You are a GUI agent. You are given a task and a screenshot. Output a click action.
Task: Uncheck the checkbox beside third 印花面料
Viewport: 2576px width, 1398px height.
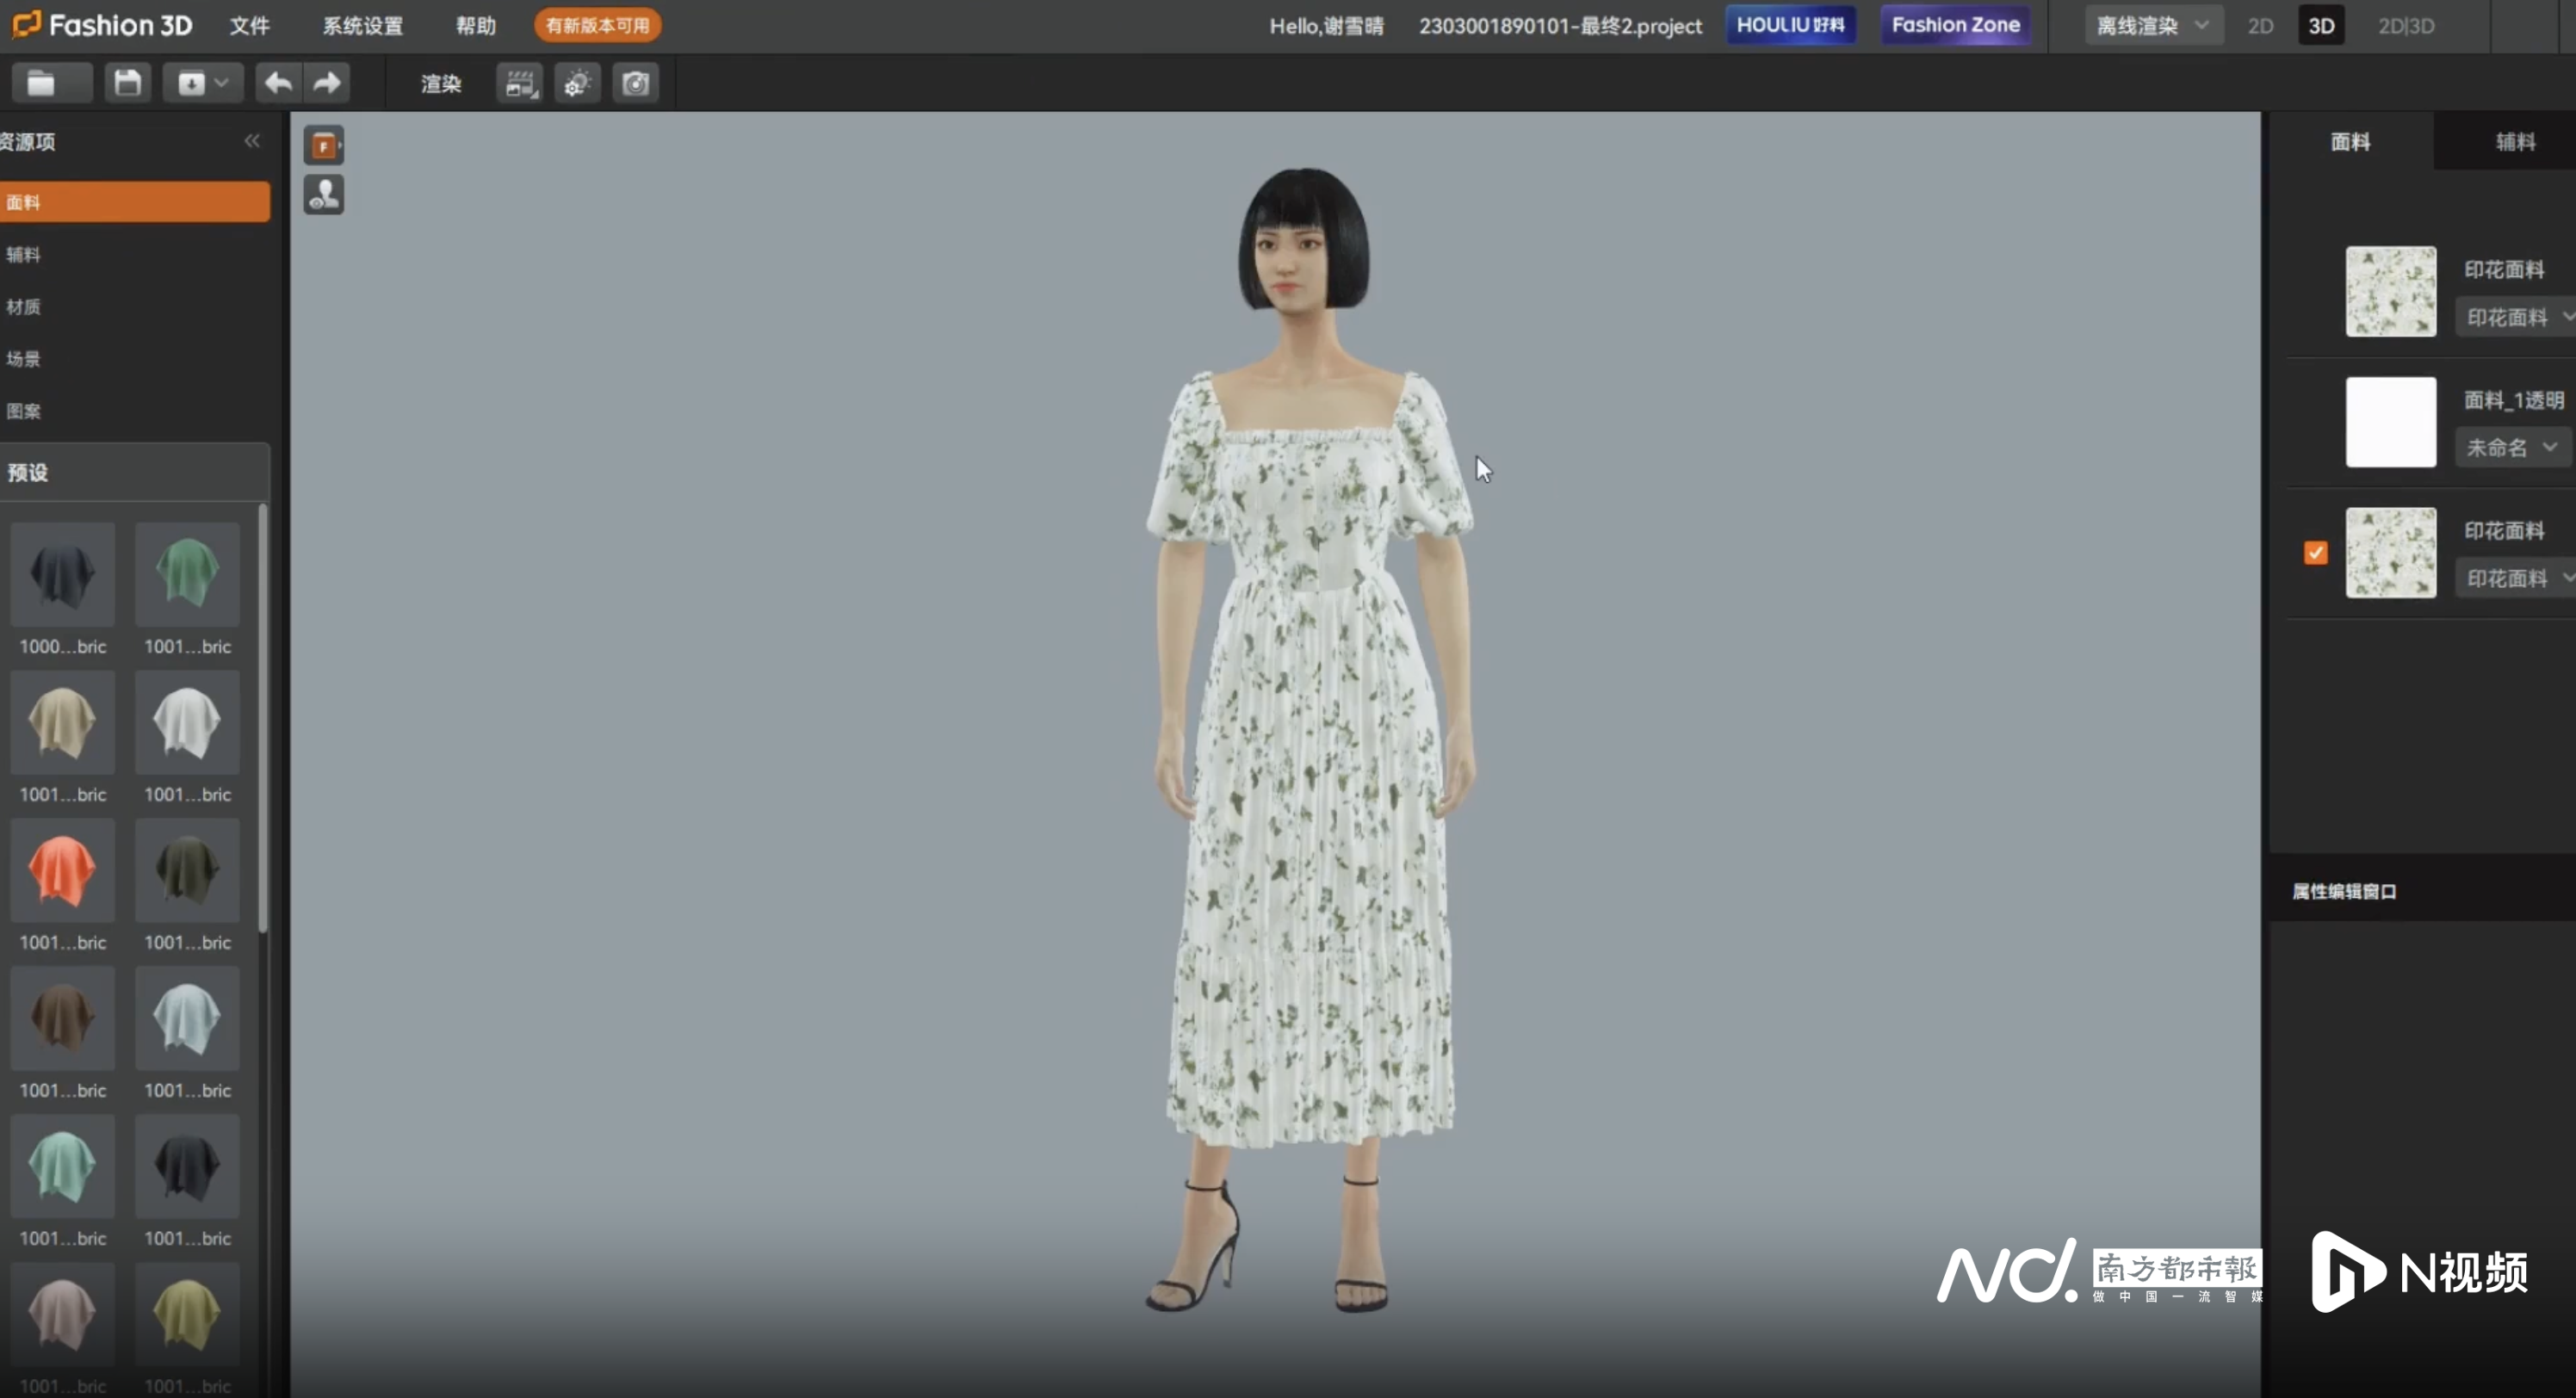[x=2316, y=553]
